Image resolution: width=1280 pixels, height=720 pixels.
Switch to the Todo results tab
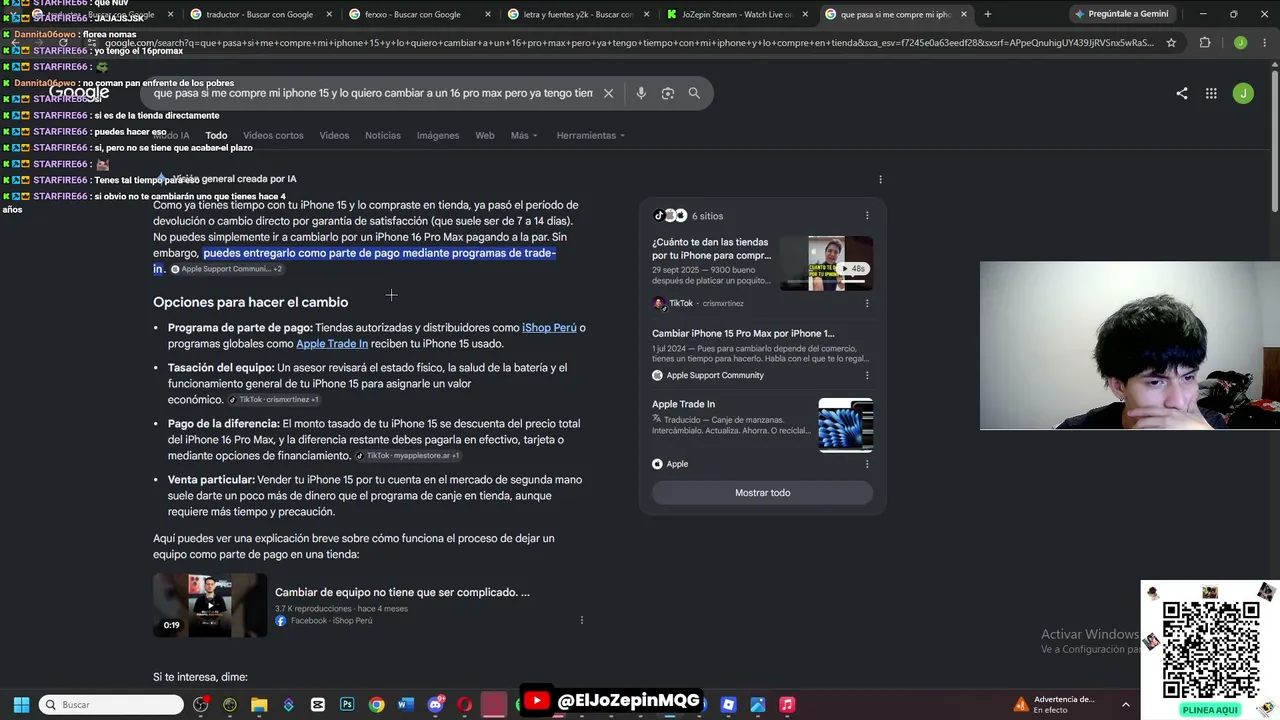coord(216,135)
